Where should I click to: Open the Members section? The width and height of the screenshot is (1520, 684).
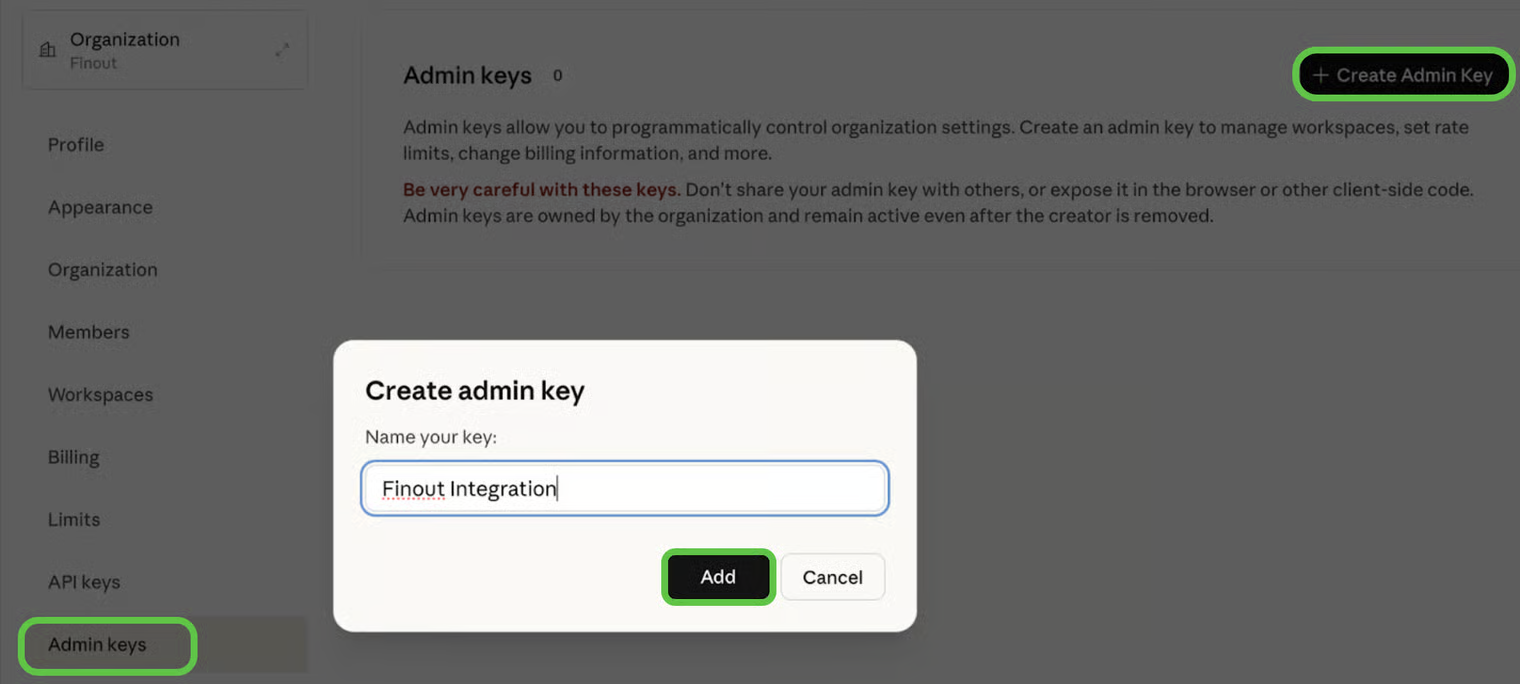coord(88,332)
